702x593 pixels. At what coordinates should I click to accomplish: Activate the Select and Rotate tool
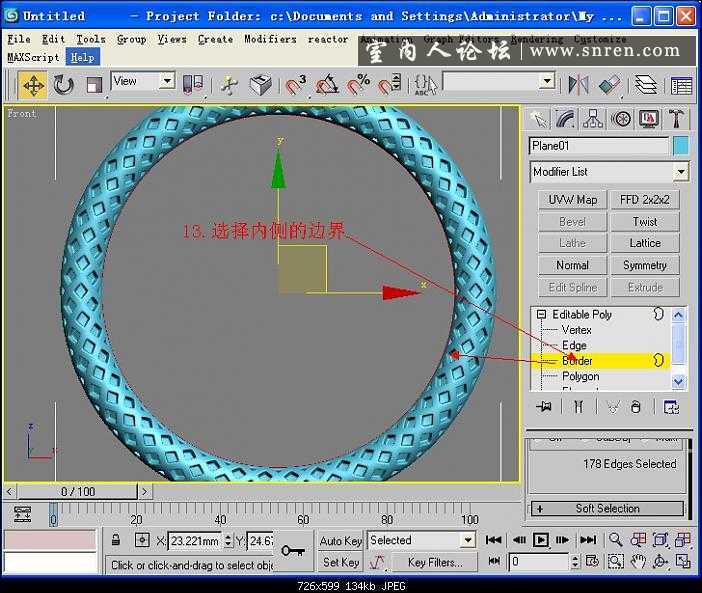(63, 85)
